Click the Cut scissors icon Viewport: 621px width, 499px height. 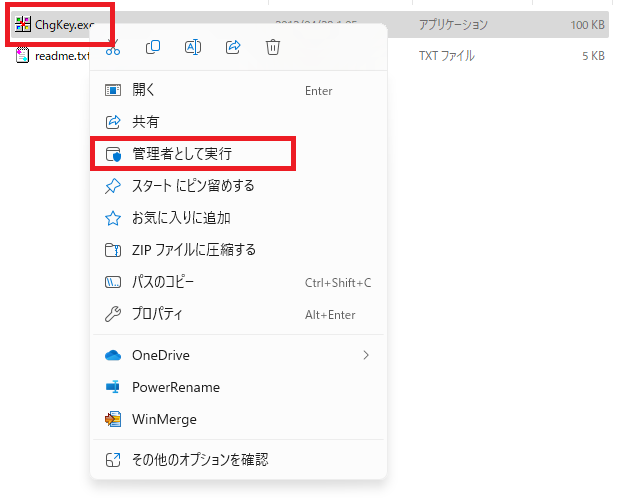[x=113, y=47]
